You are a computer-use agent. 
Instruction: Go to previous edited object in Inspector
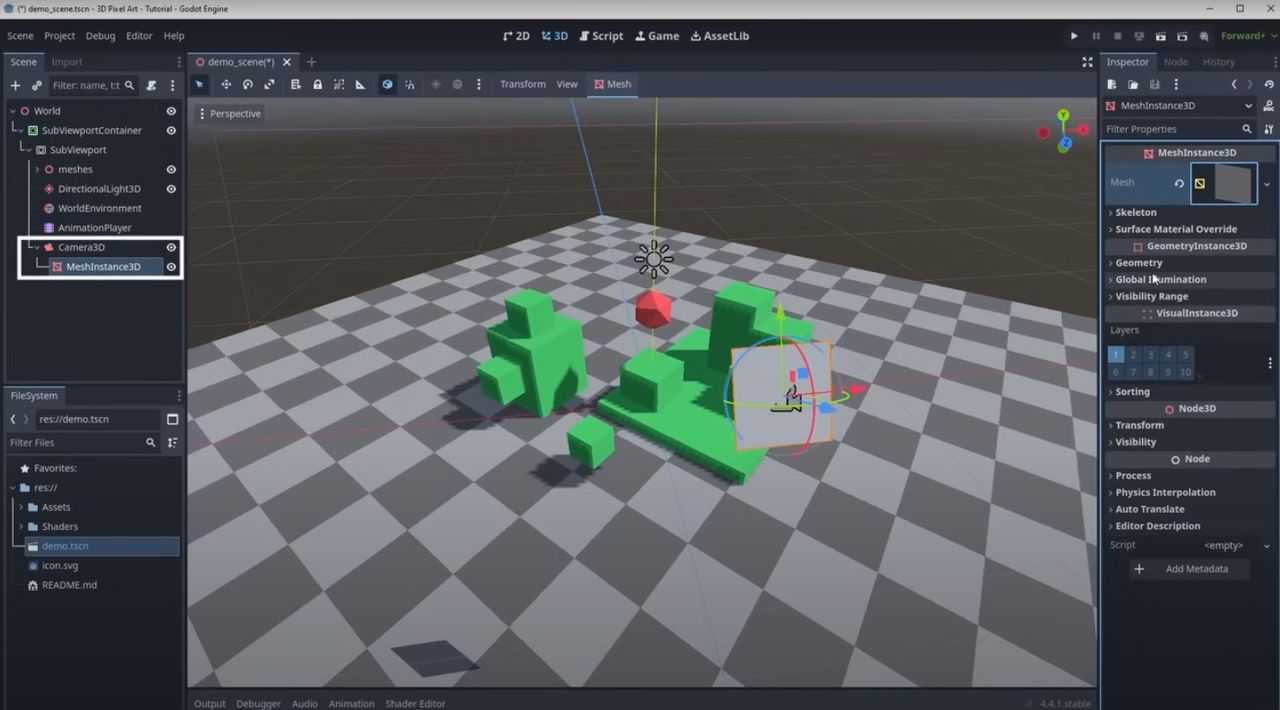(x=1234, y=85)
